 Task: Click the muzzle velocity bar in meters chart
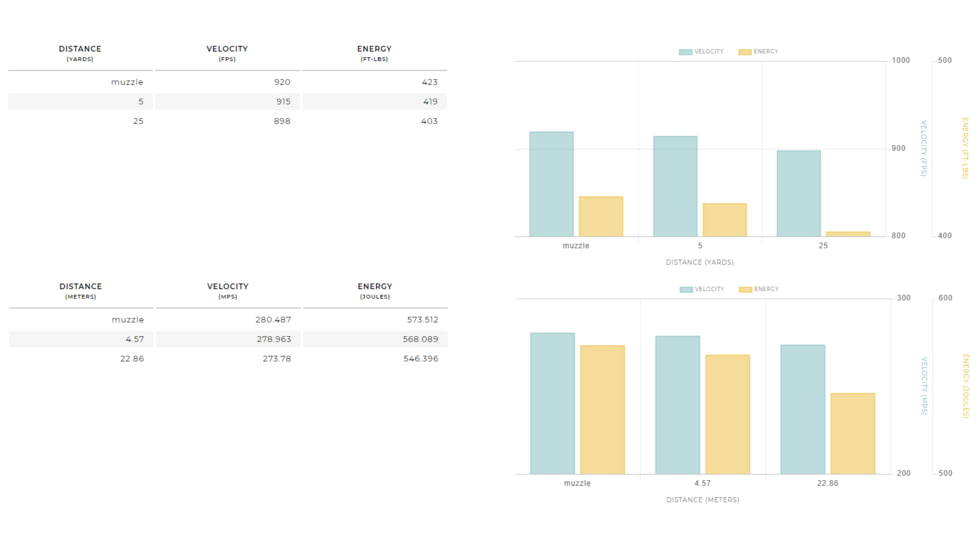[x=552, y=404]
